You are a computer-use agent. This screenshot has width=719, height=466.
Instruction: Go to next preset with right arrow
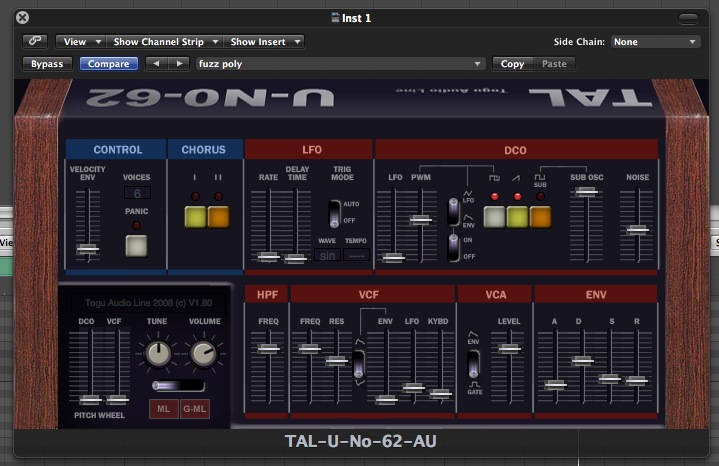(179, 63)
